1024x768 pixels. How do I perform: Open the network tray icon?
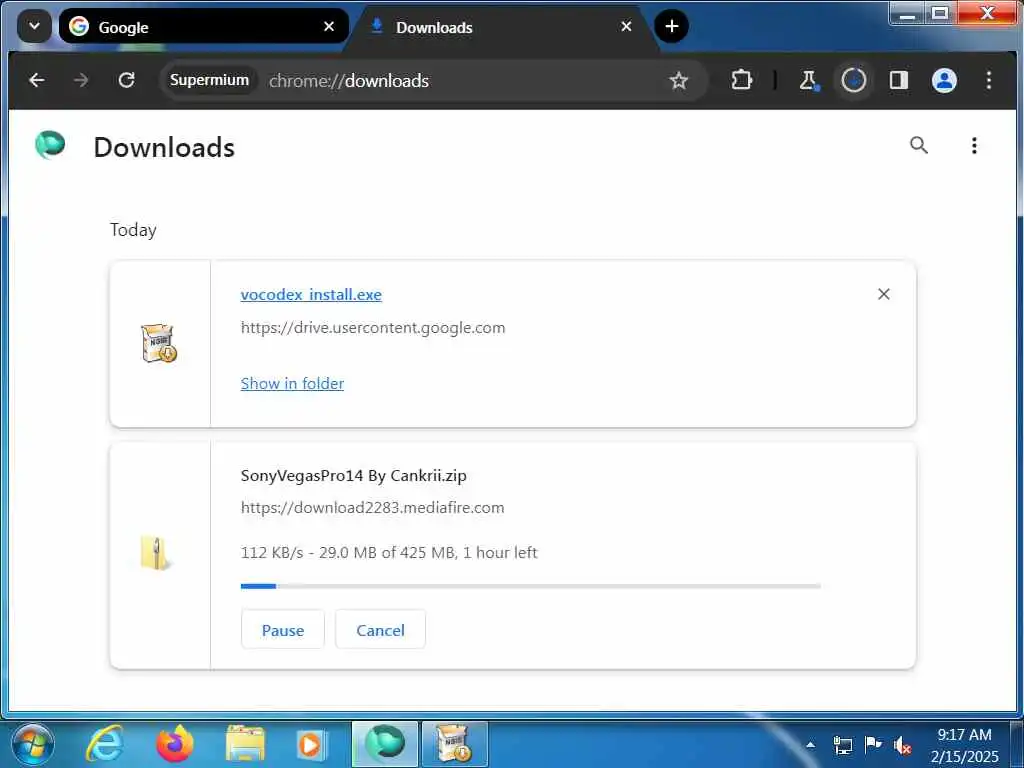coord(842,745)
